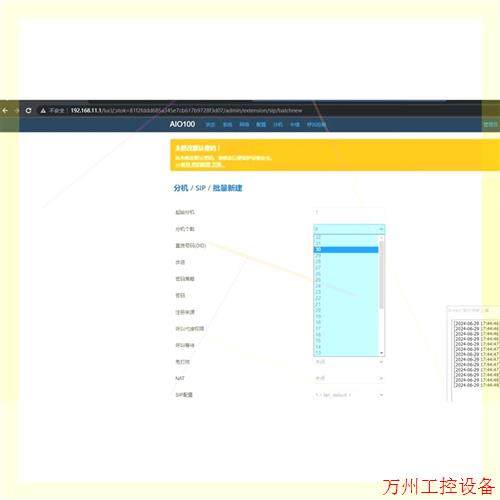Click the 分机 breadcrumb link
The image size is (500, 500).
pos(181,188)
